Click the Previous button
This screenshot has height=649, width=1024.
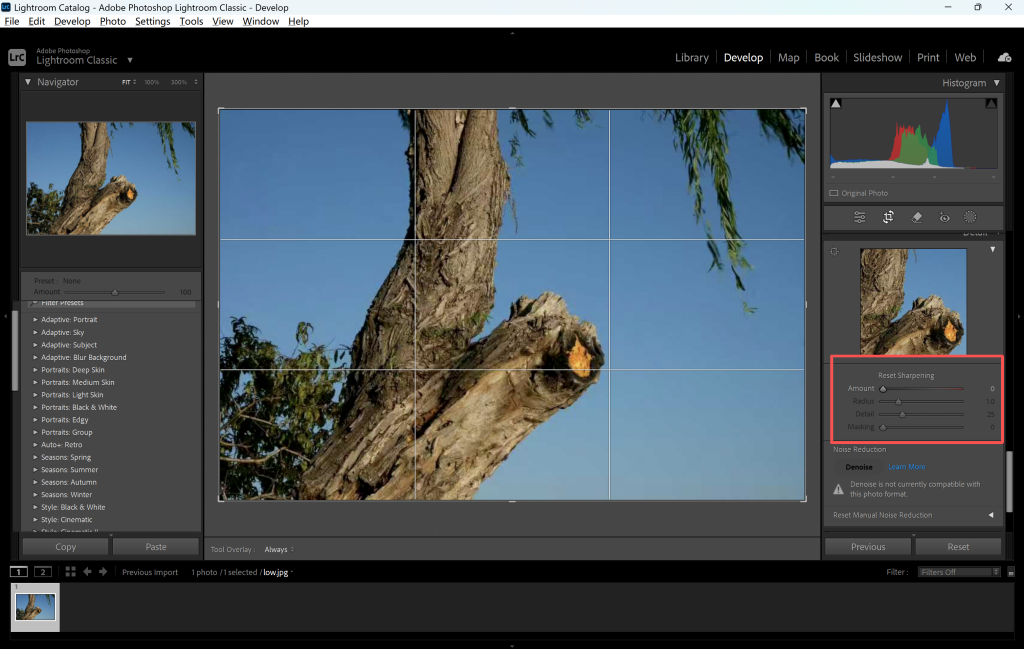coord(868,547)
